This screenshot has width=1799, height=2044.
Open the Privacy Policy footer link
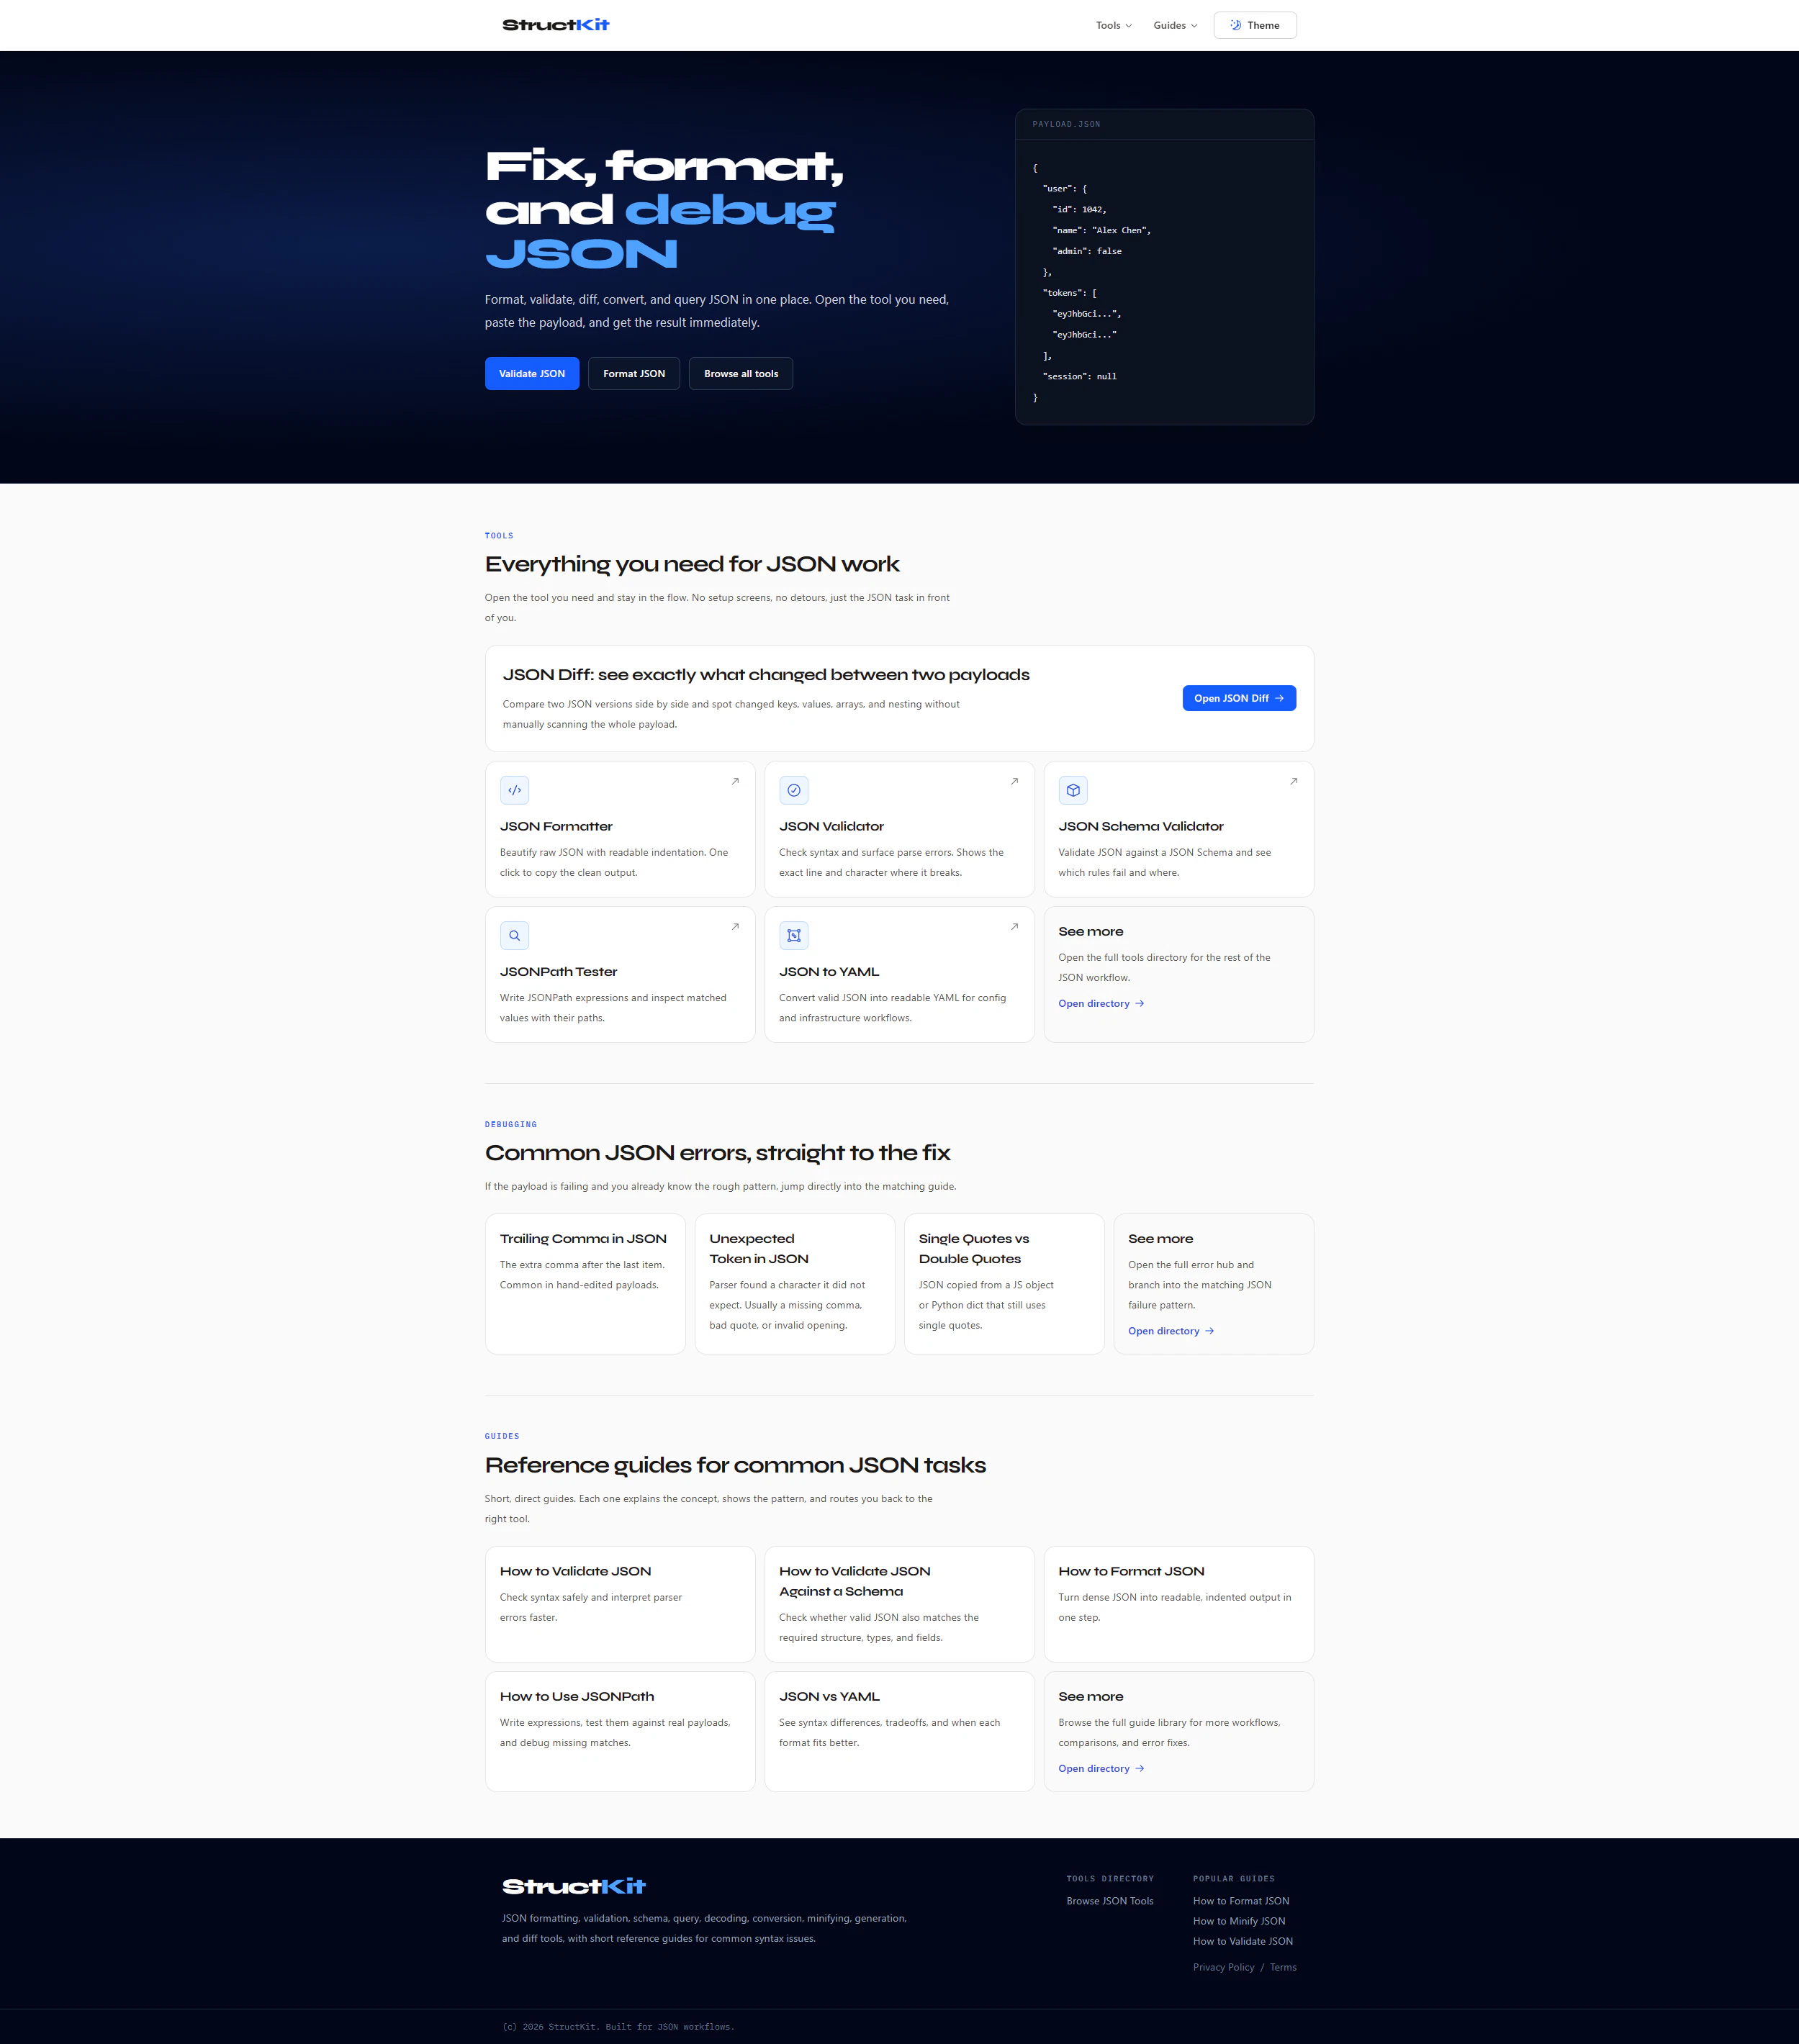[x=1222, y=1967]
